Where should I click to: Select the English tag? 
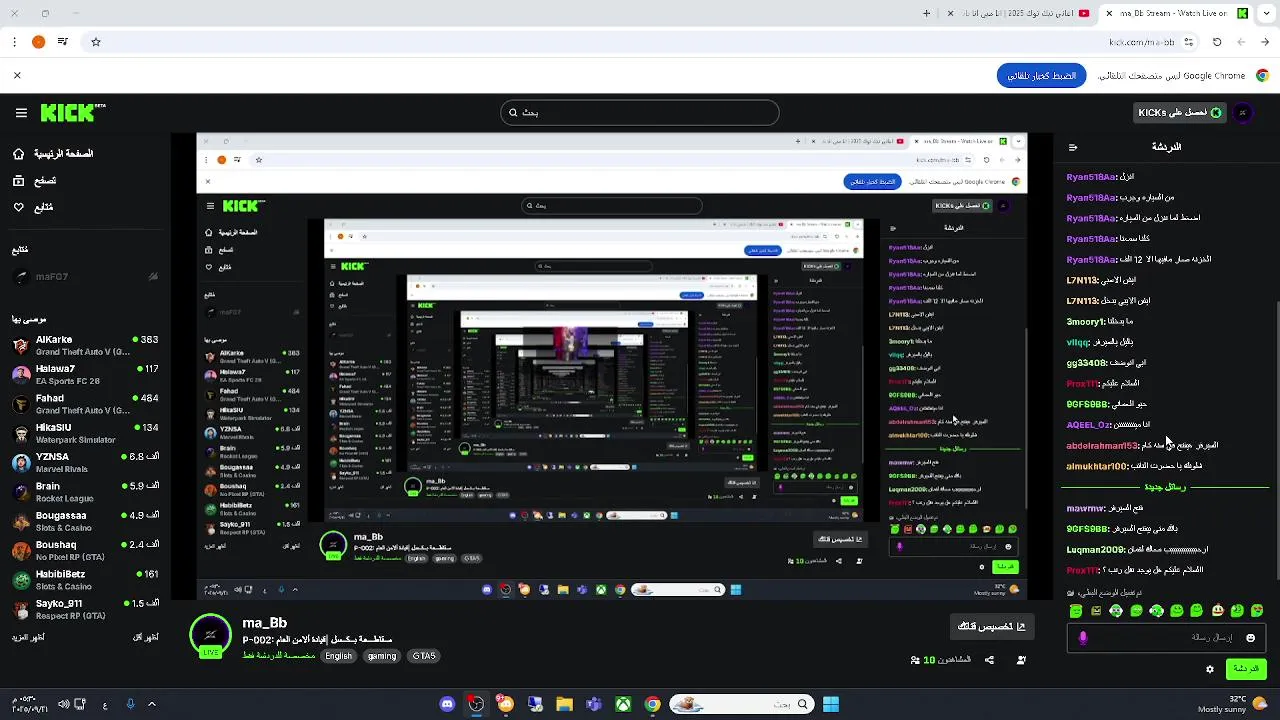pos(339,656)
